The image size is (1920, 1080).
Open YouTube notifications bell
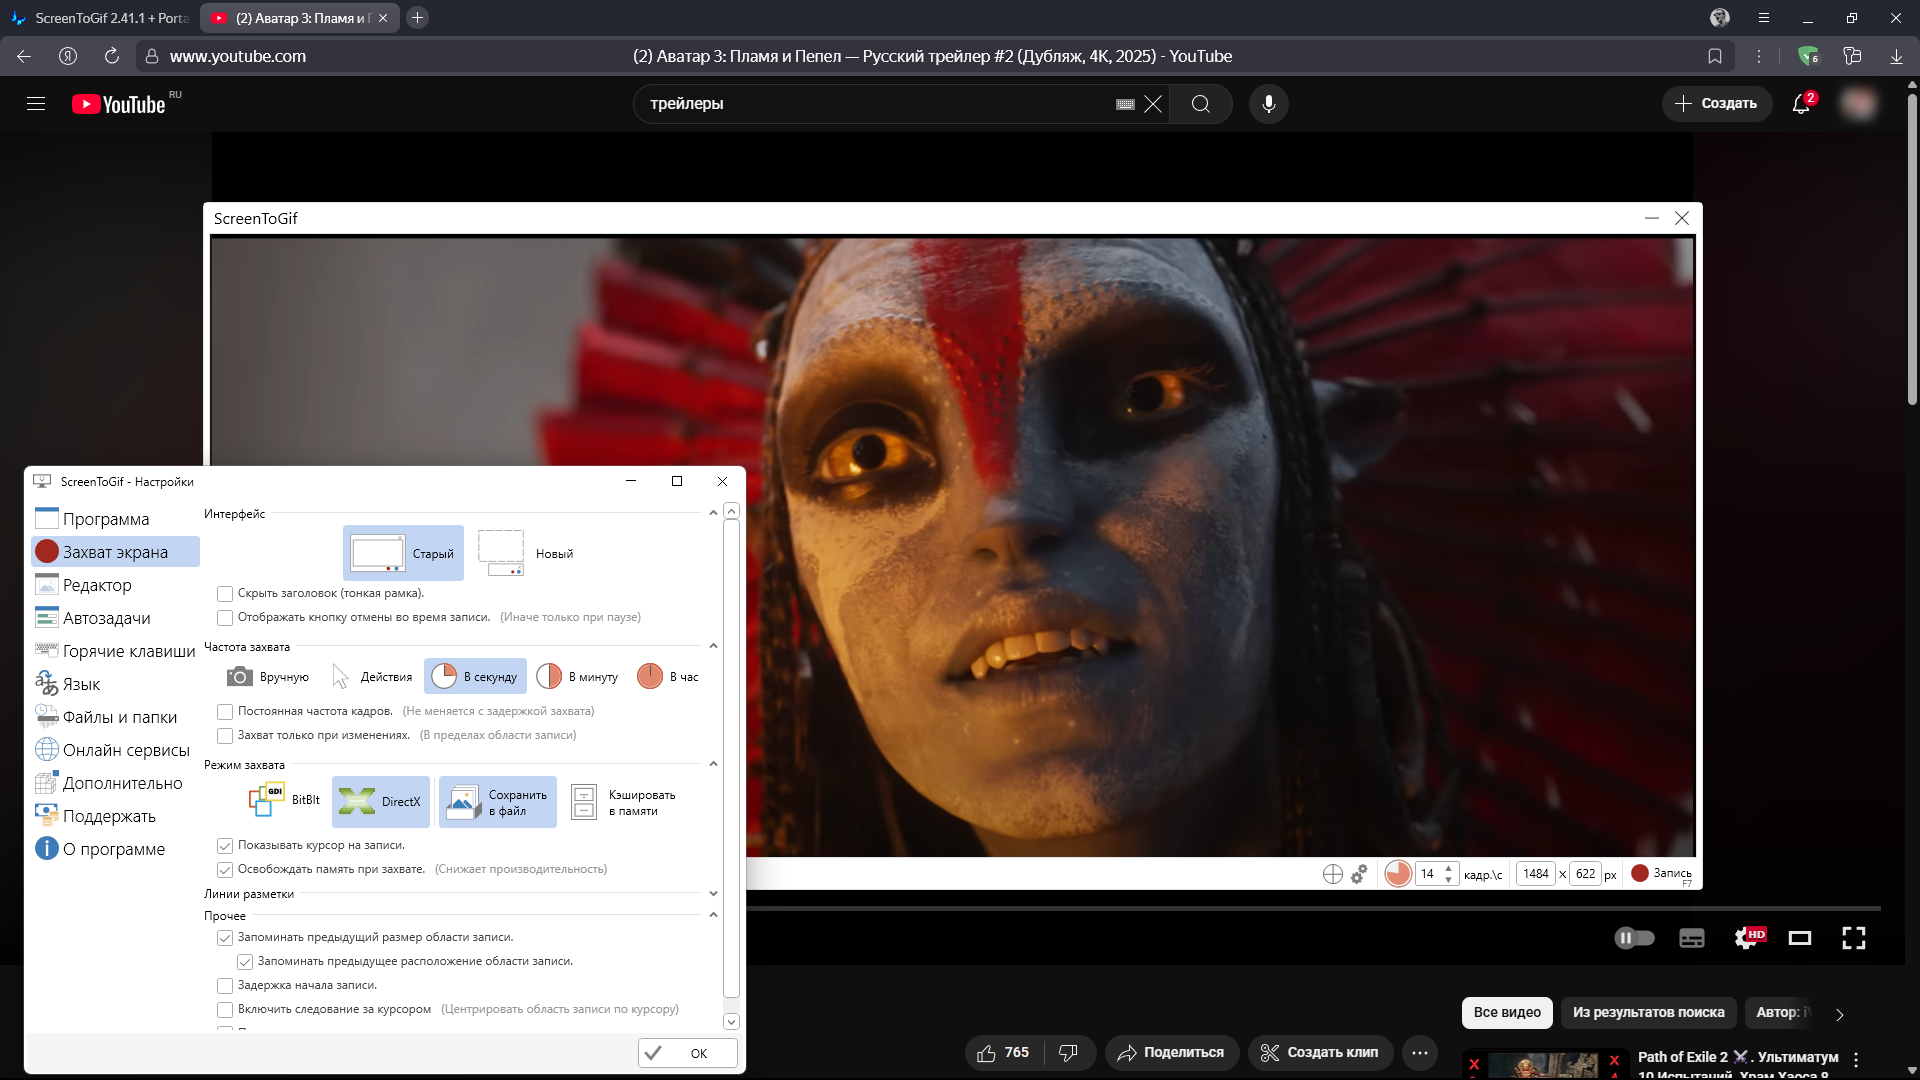click(1801, 104)
